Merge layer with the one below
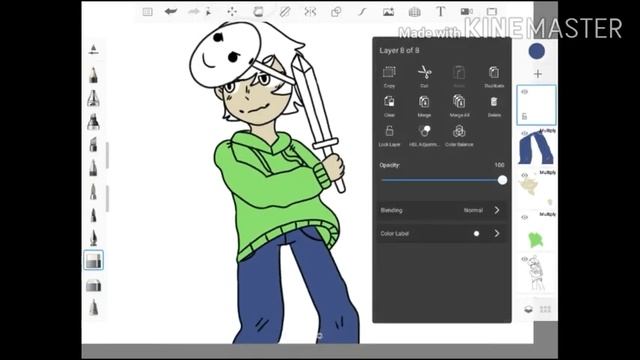640x360 pixels. tap(424, 106)
